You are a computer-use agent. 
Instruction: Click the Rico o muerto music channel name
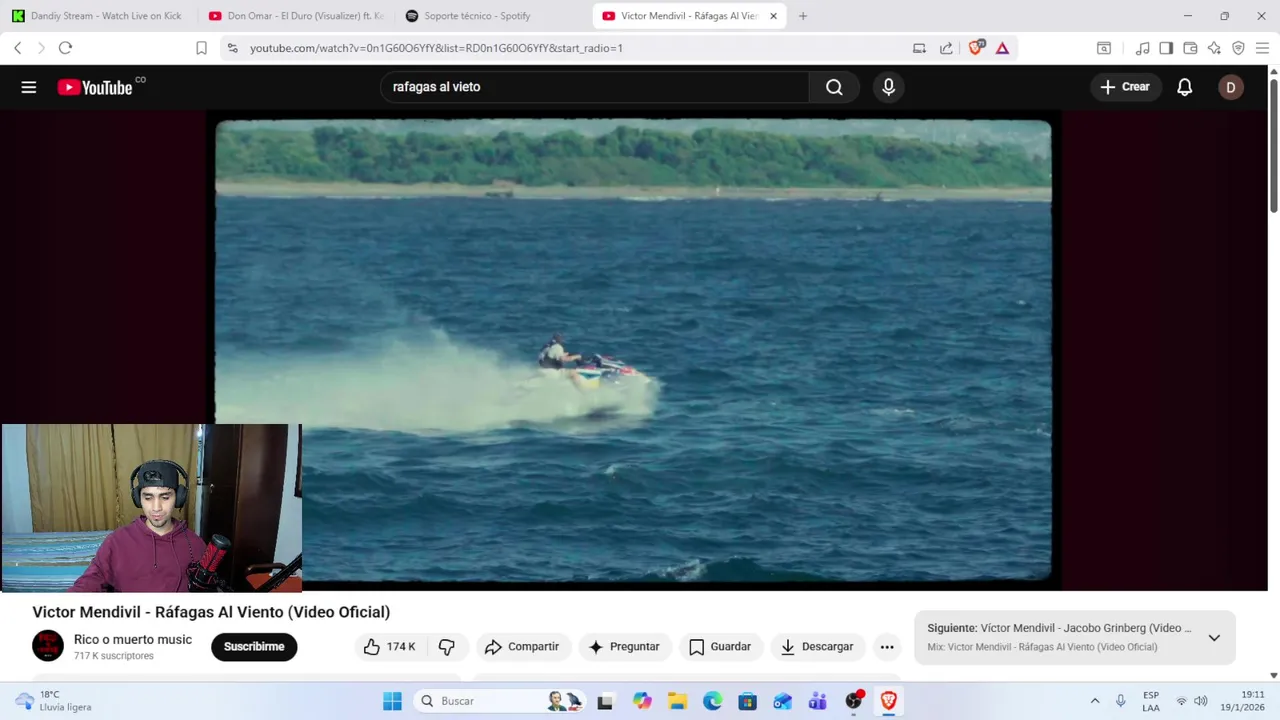point(133,639)
